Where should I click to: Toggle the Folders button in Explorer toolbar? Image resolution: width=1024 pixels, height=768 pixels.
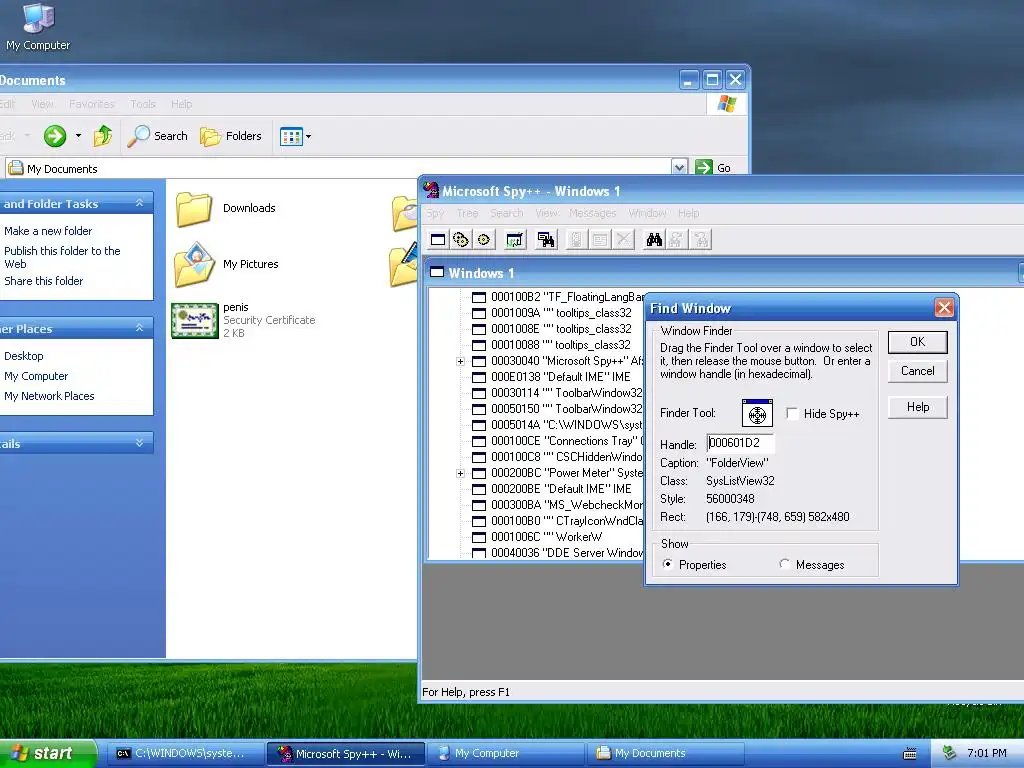(x=231, y=136)
